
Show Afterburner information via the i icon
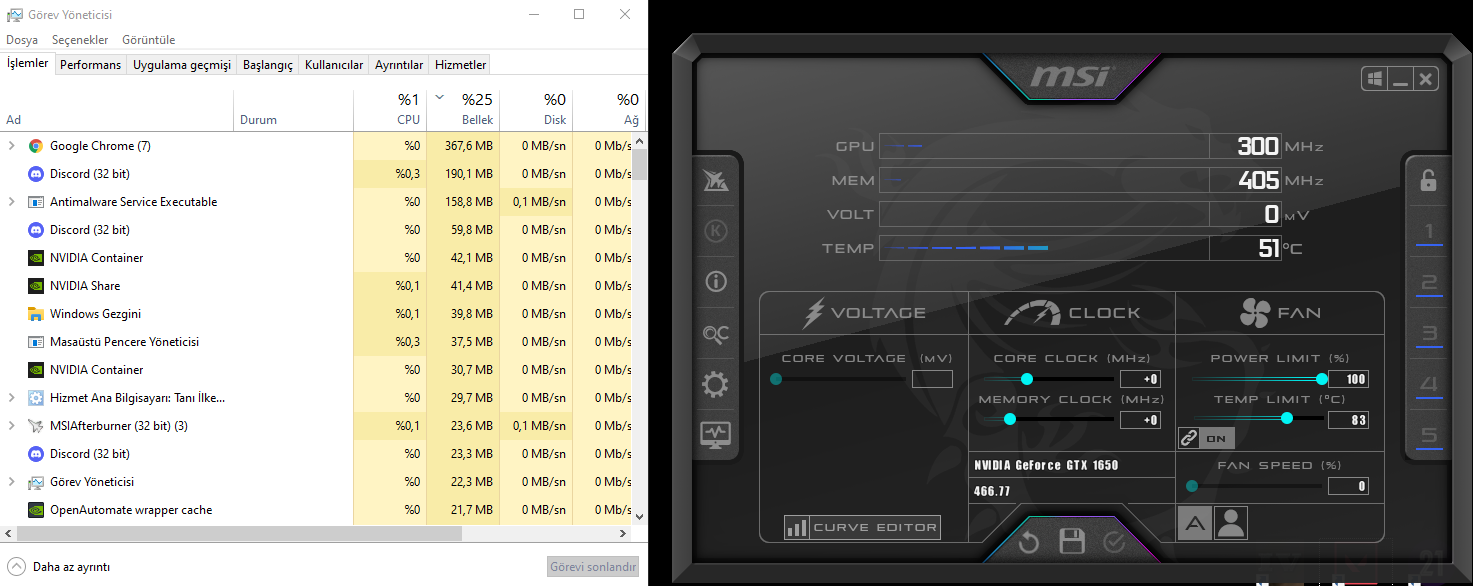coord(715,282)
